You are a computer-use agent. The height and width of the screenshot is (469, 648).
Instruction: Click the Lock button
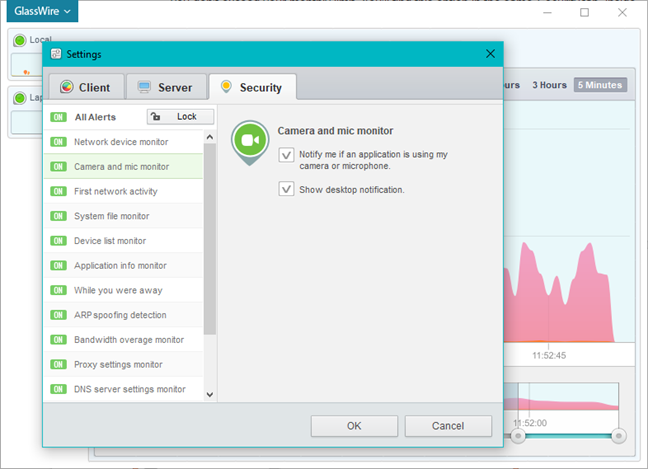(x=180, y=117)
